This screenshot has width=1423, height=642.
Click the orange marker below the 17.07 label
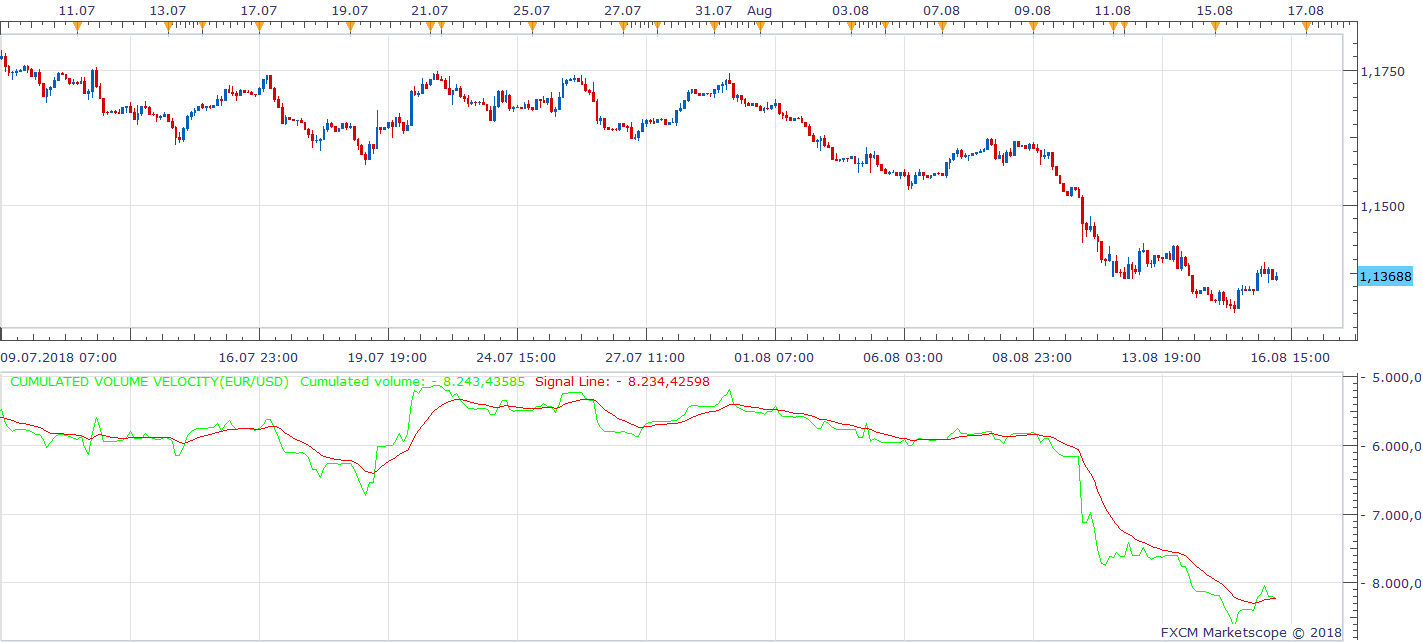(259, 27)
